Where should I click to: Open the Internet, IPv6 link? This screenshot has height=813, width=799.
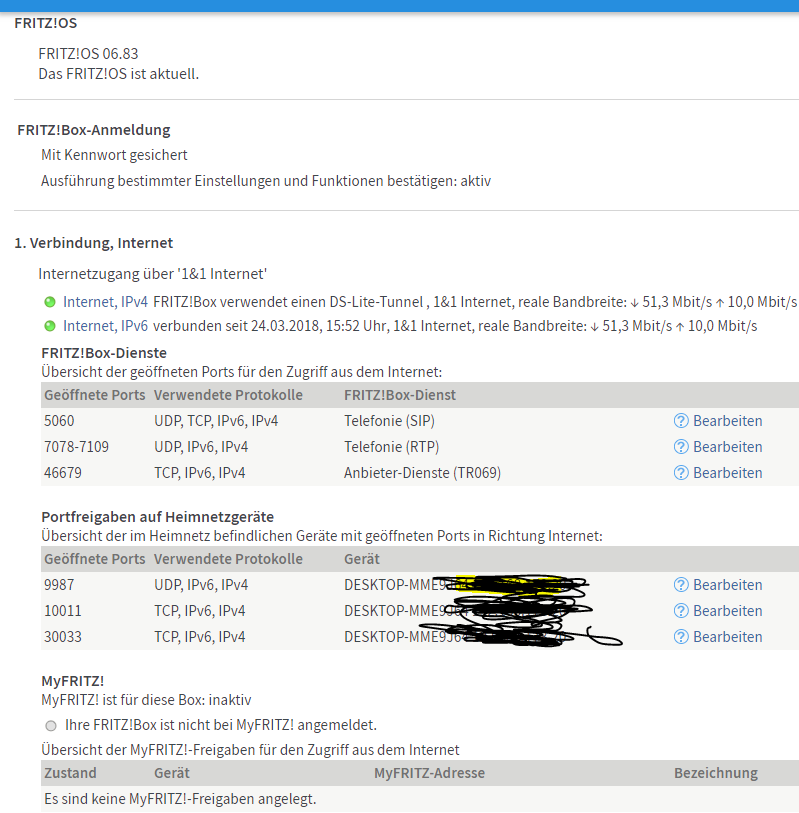click(105, 326)
